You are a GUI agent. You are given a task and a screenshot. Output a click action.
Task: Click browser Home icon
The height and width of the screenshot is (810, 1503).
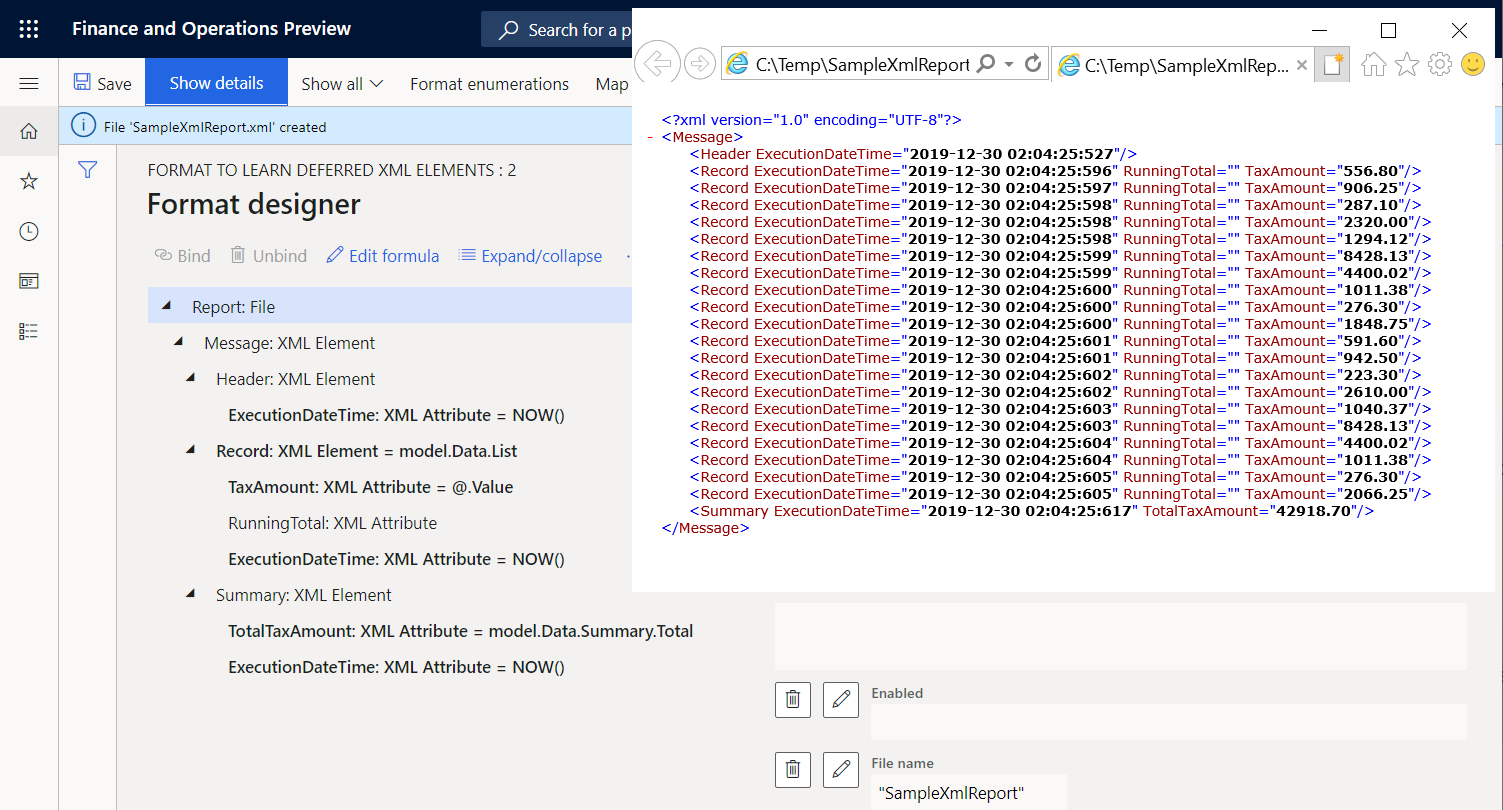pos(1374,64)
